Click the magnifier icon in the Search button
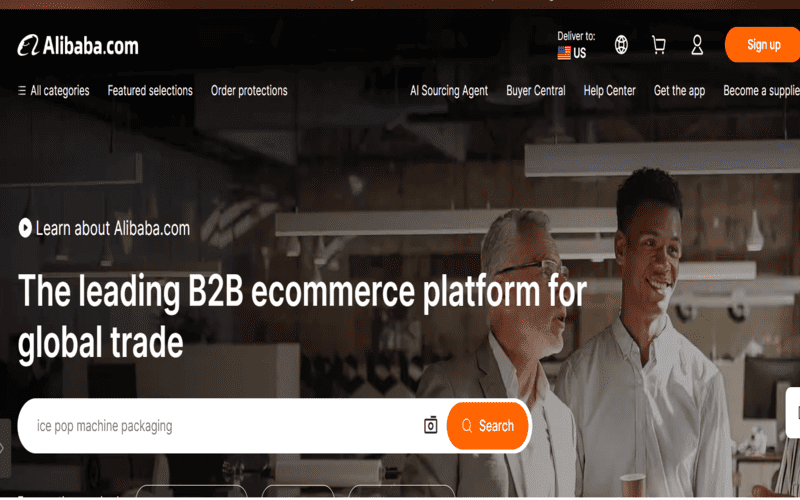 467,426
